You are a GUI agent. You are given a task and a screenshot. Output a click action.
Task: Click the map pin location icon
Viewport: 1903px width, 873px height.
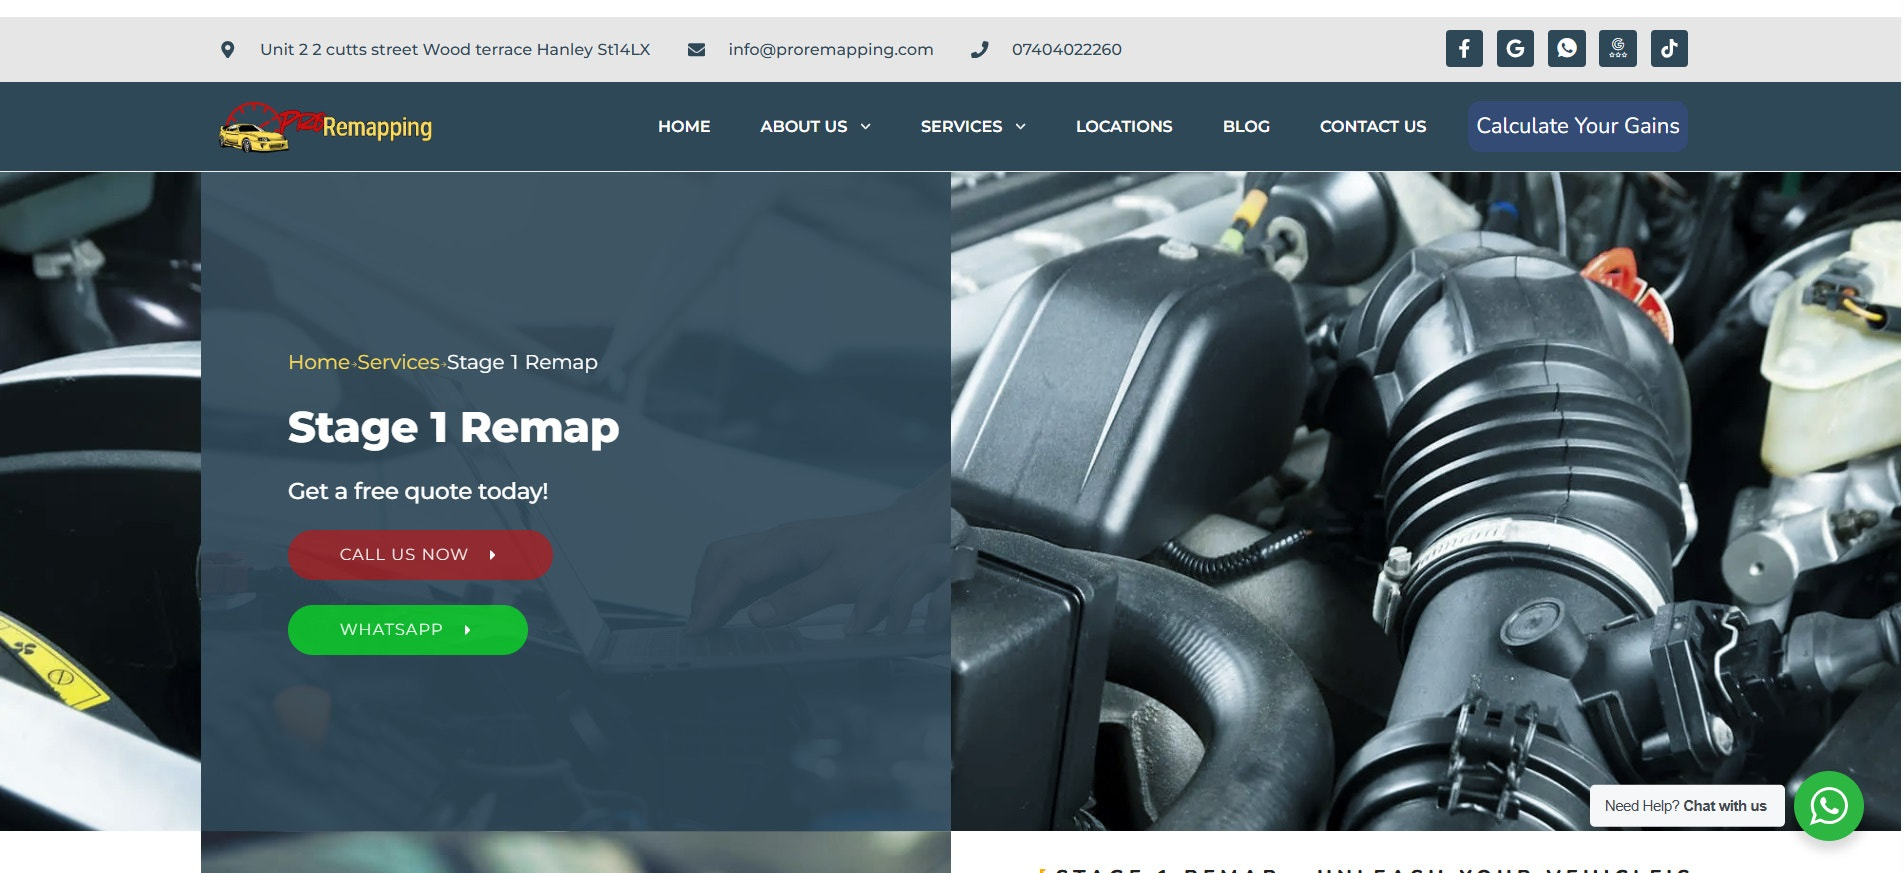coord(228,49)
